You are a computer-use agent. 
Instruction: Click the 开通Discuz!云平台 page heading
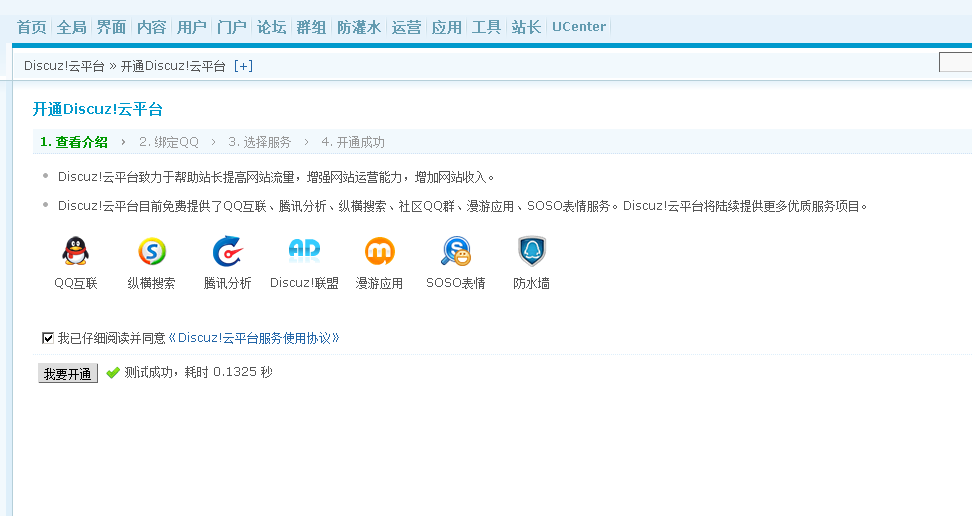[x=98, y=109]
